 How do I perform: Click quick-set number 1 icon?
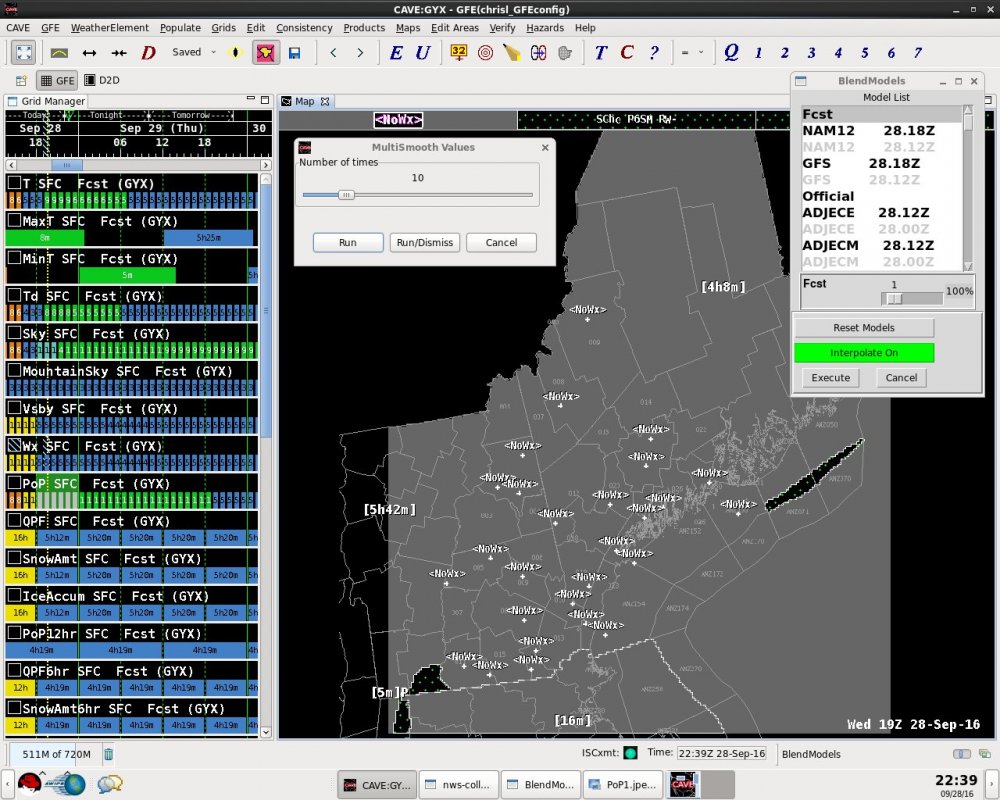[x=758, y=53]
